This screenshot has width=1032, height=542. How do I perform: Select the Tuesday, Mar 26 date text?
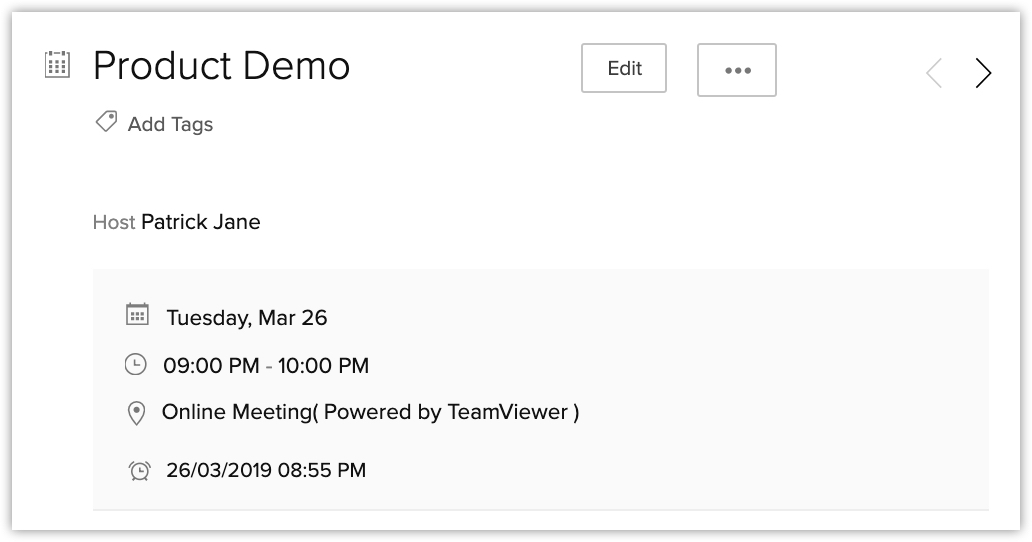[246, 318]
